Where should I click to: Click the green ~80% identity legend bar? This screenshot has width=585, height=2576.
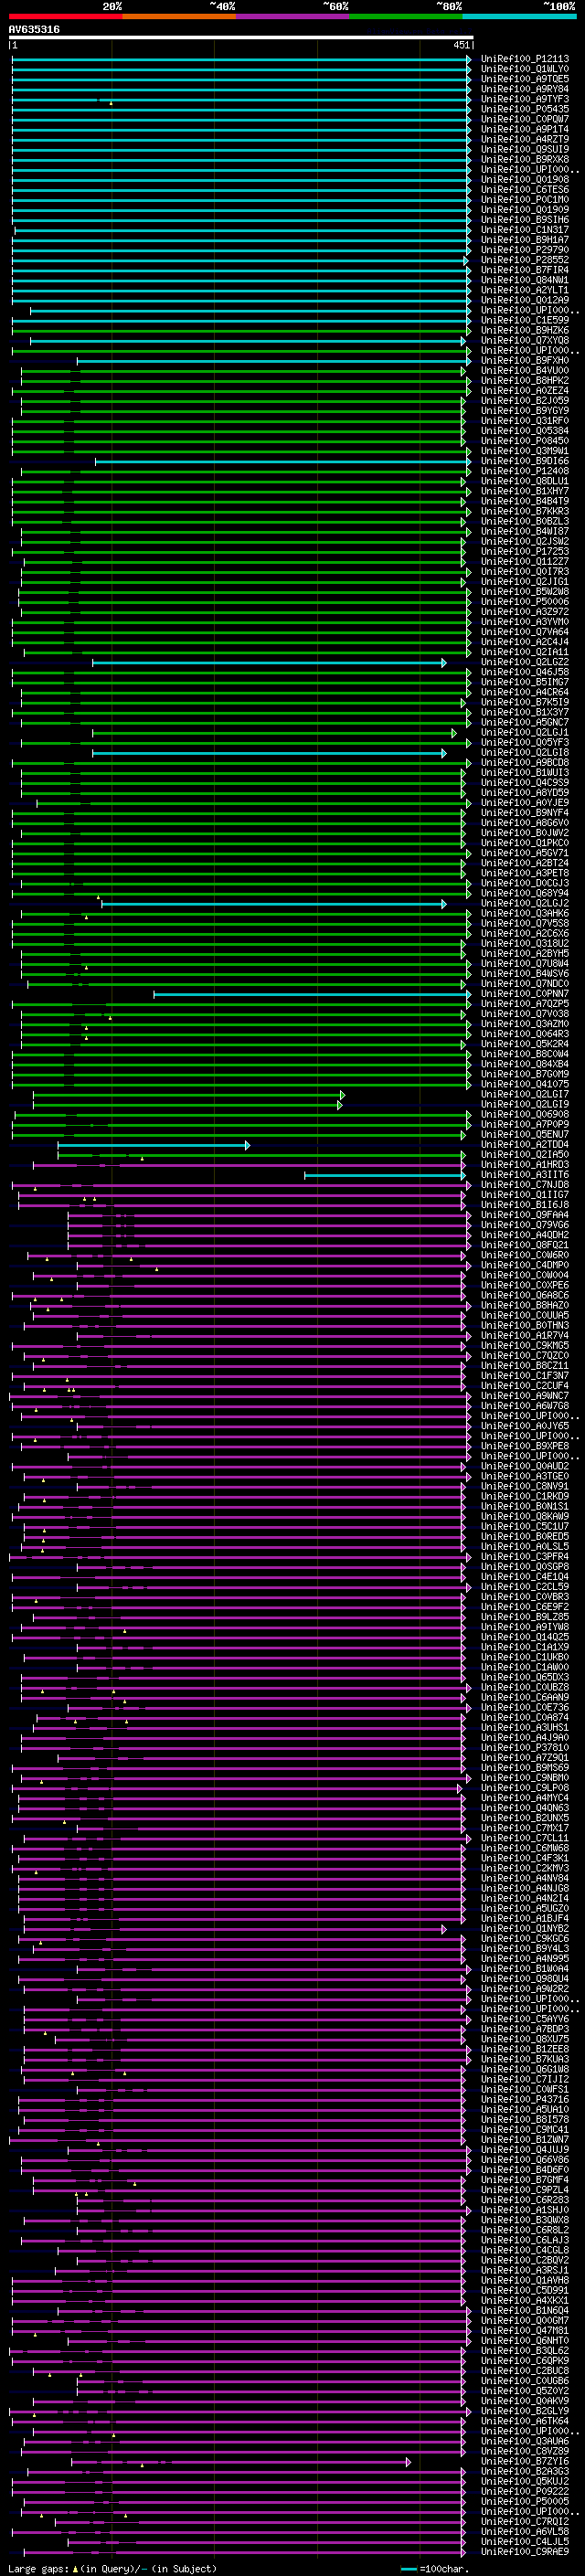pos(406,16)
